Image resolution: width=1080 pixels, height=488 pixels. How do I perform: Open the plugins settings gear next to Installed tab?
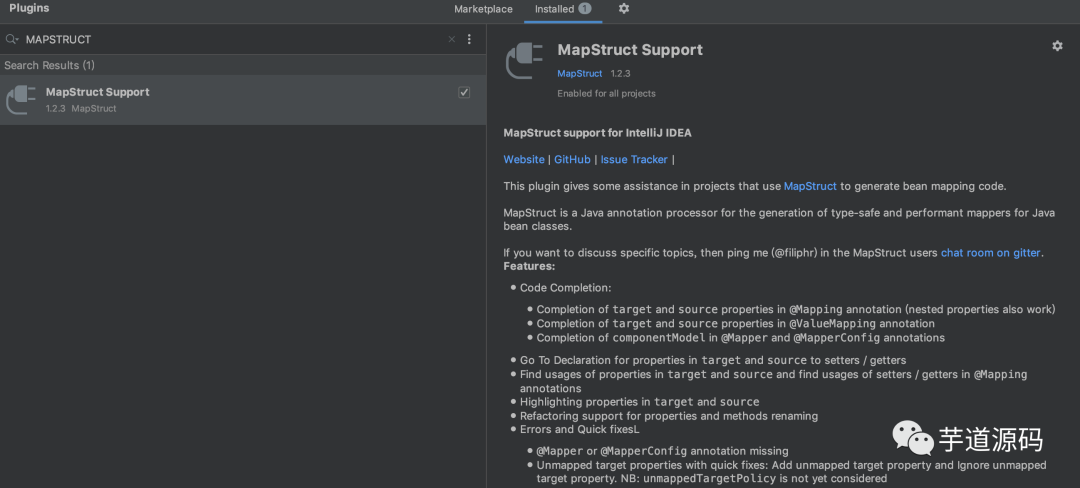click(x=624, y=9)
